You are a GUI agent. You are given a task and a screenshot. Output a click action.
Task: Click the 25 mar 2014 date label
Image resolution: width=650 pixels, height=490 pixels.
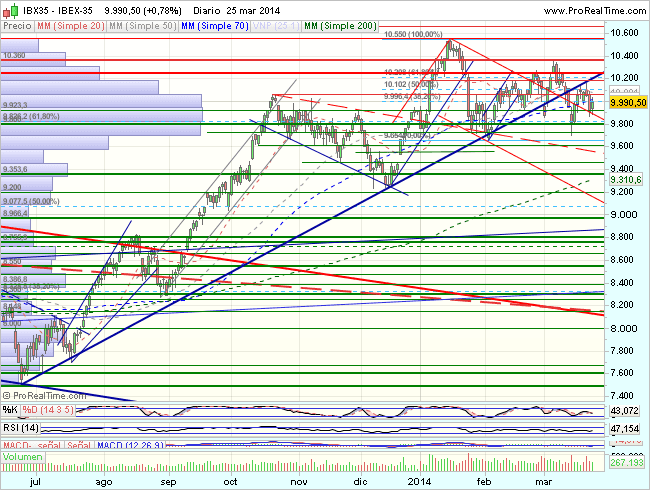pos(254,11)
